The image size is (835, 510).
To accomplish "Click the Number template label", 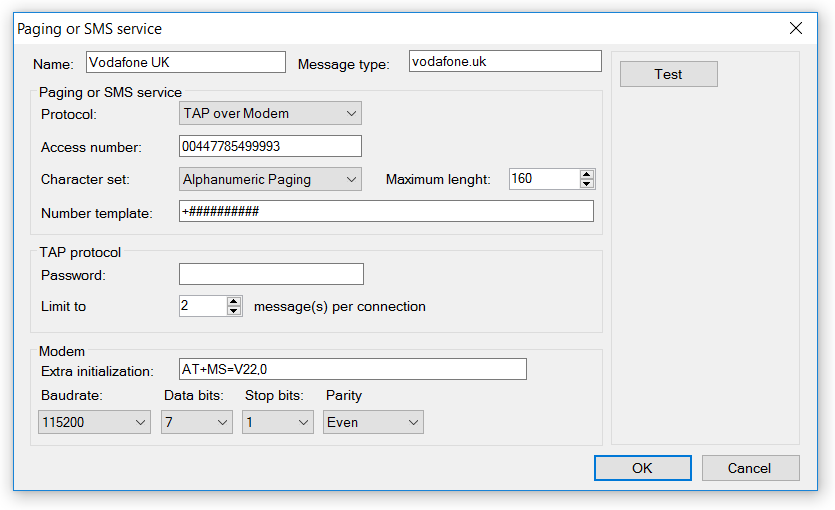I will (96, 213).
